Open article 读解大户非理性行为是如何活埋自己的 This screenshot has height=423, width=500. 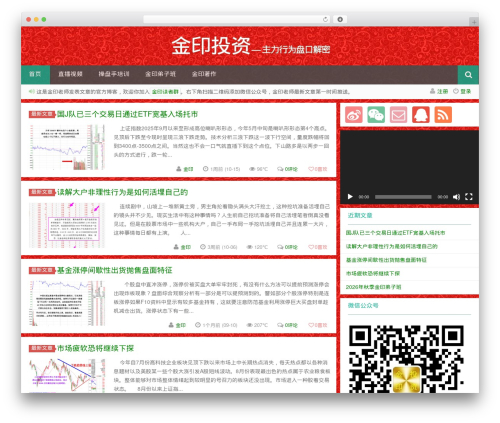click(122, 192)
